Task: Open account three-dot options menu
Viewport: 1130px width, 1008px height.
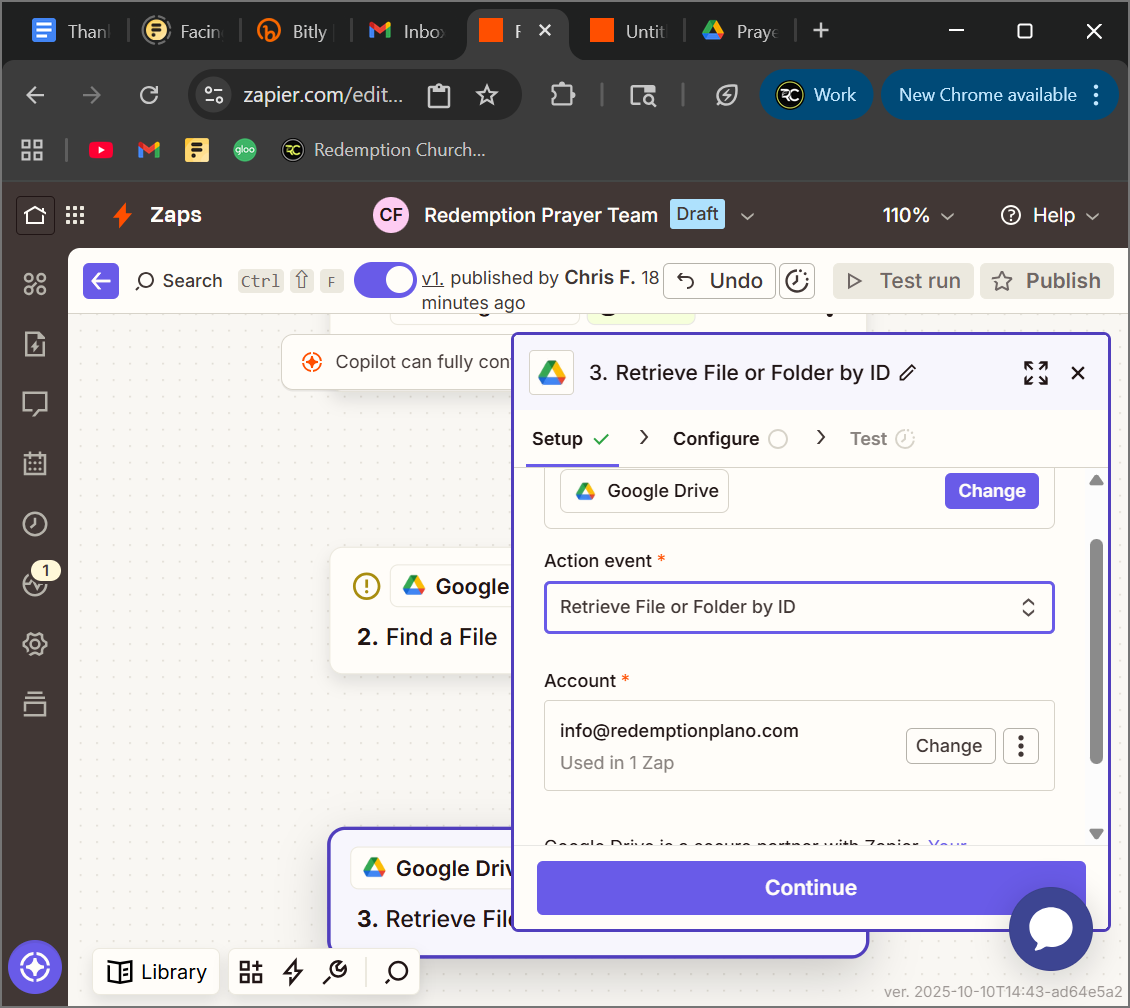Action: [1021, 746]
